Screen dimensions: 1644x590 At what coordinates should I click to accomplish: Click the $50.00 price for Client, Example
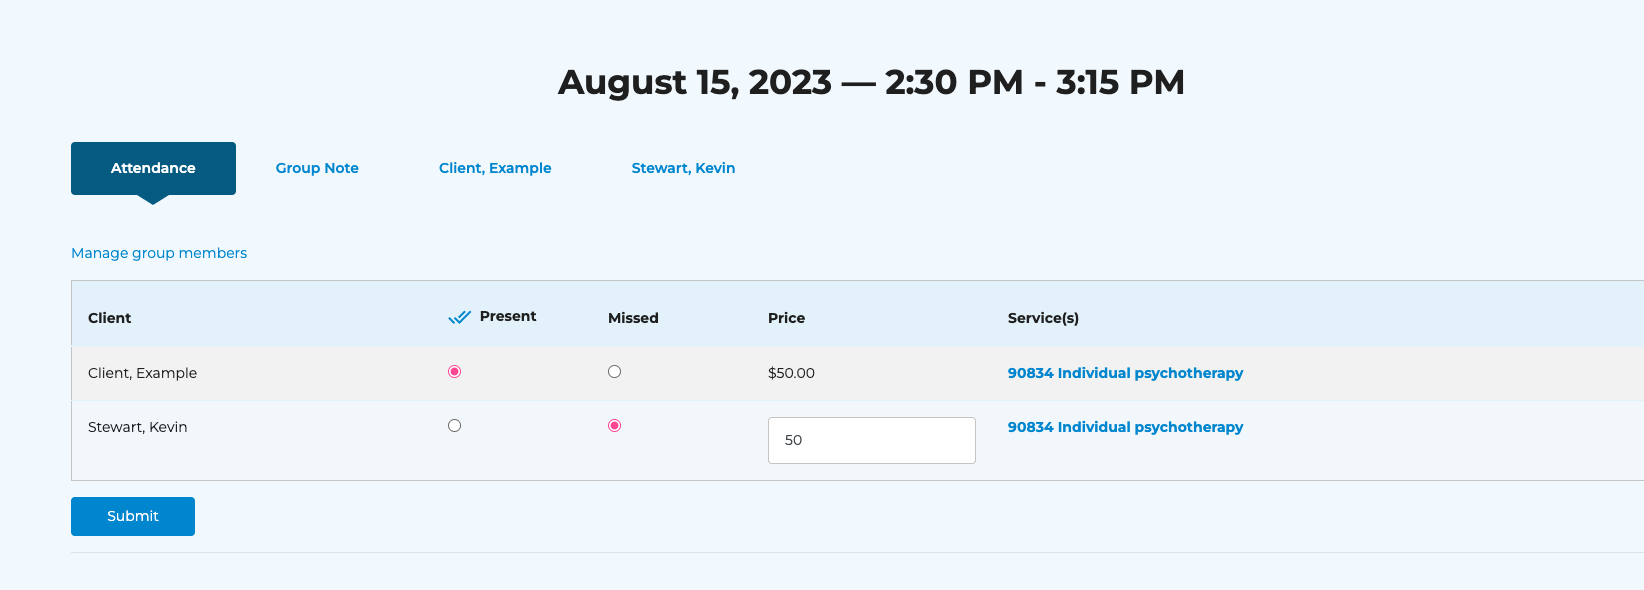coord(791,373)
